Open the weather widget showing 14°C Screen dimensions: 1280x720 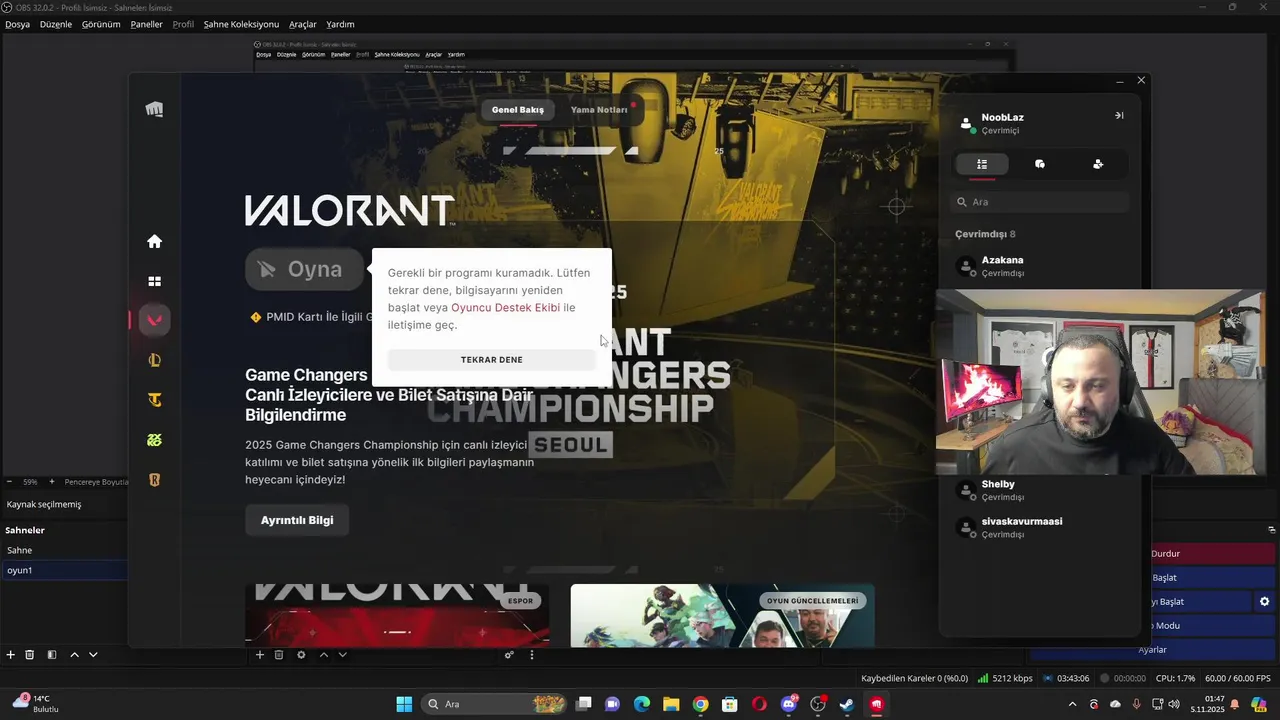pyautogui.click(x=36, y=703)
